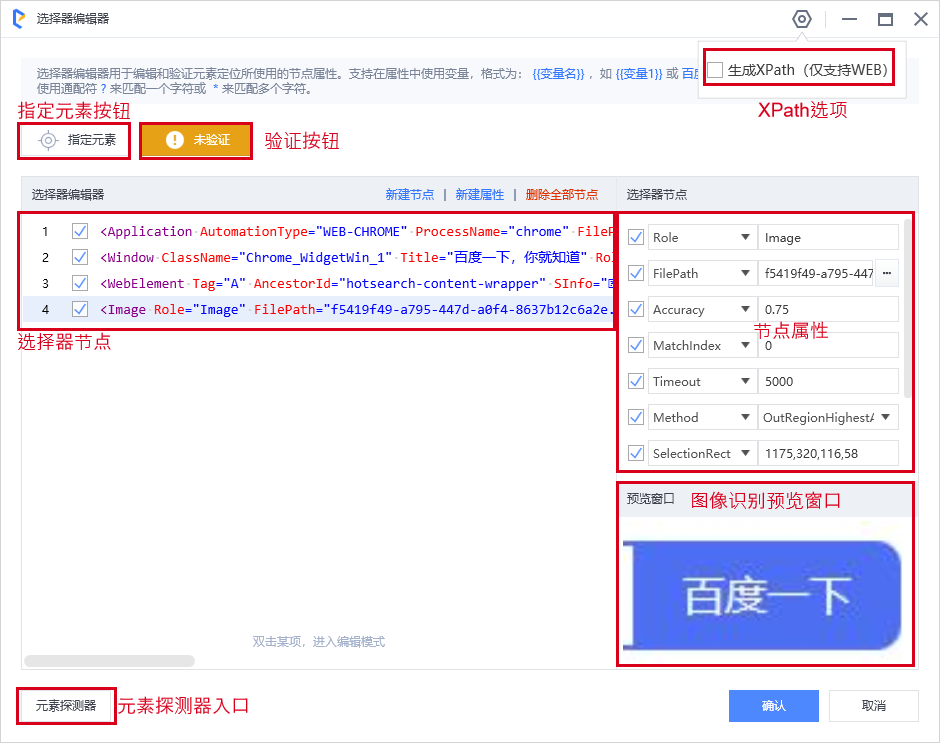Open the Method value dropdown OutRegionHighest
Viewport: 940px width, 743px height.
click(827, 417)
